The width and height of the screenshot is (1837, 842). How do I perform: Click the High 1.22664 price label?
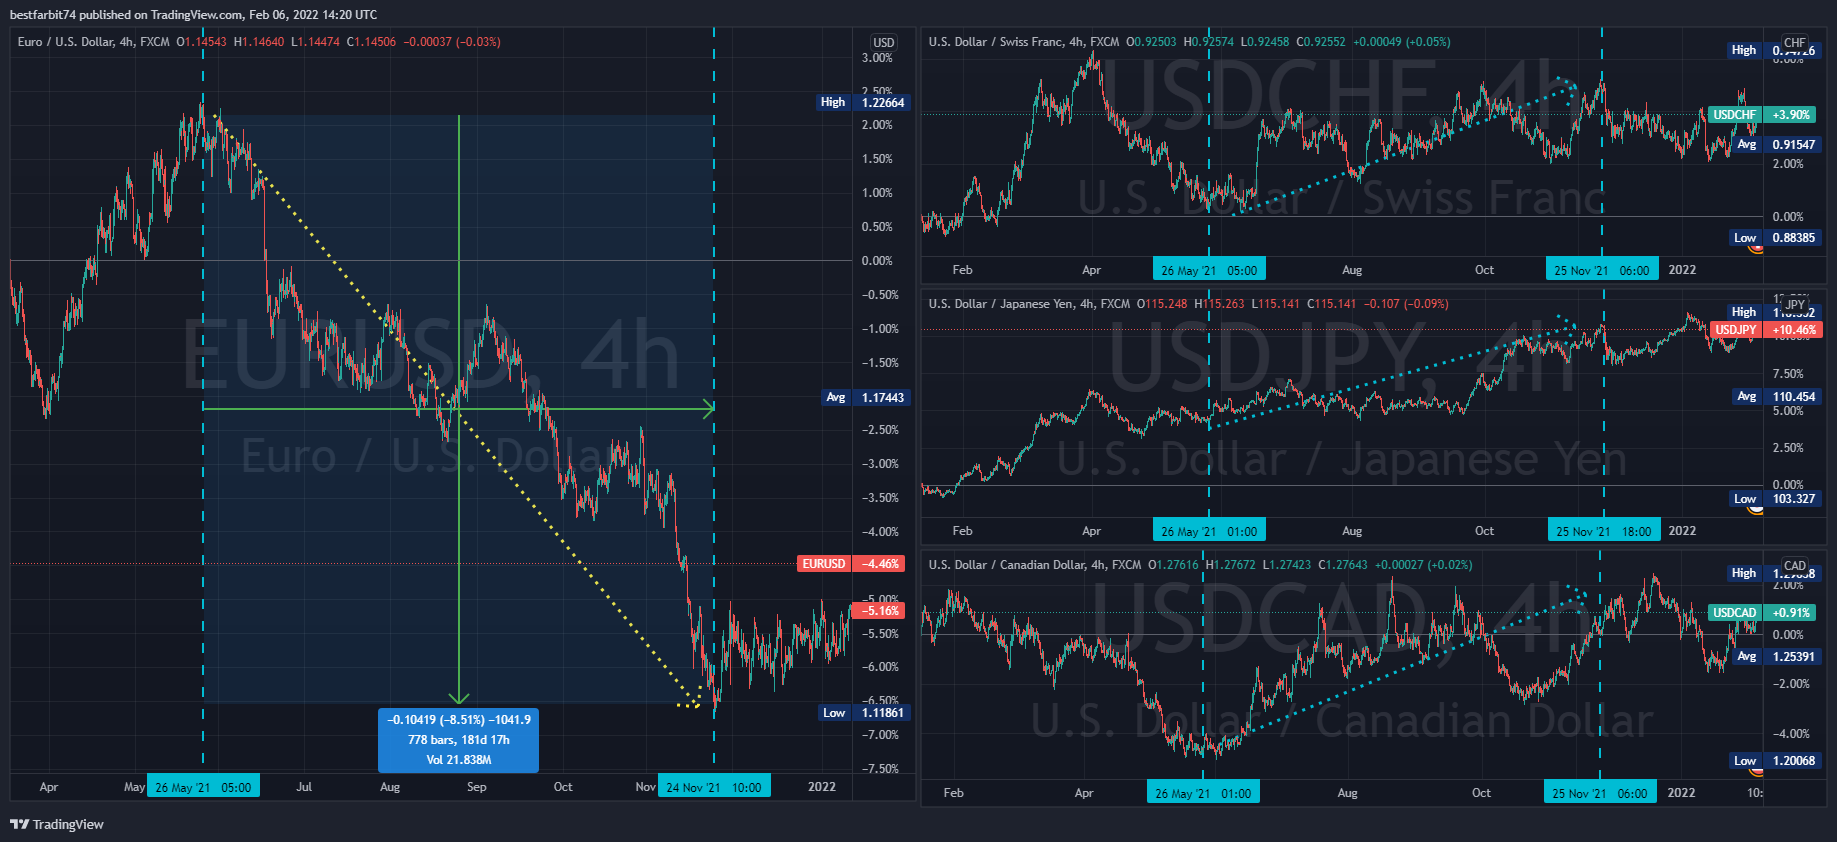point(863,102)
